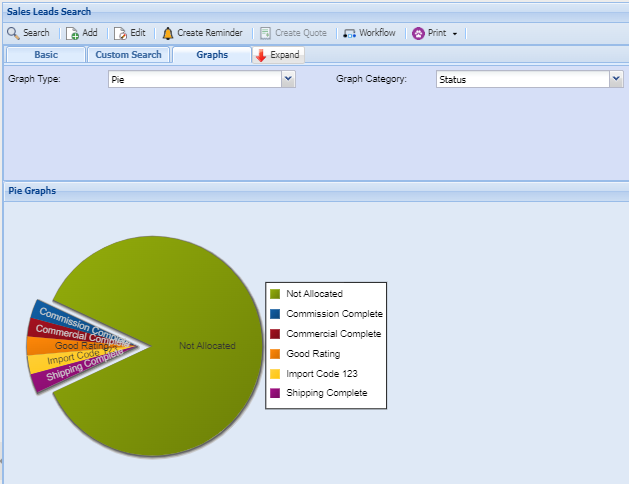Click the green Not Allocated legend swatch
This screenshot has width=629, height=484.
(275, 294)
